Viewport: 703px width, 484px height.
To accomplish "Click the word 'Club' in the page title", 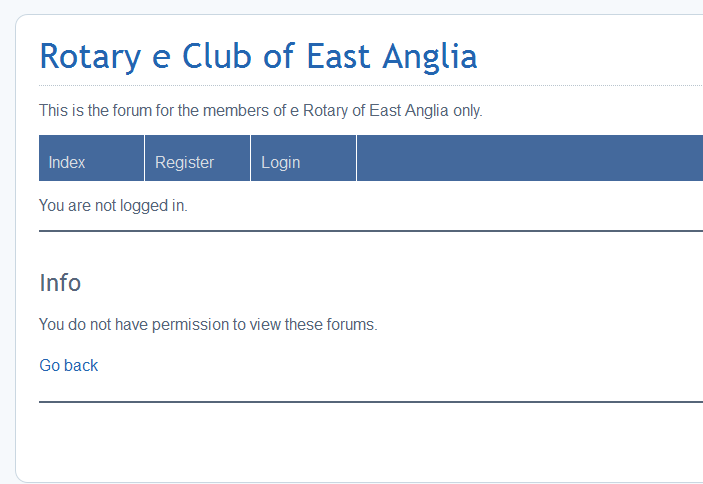I will [x=217, y=56].
